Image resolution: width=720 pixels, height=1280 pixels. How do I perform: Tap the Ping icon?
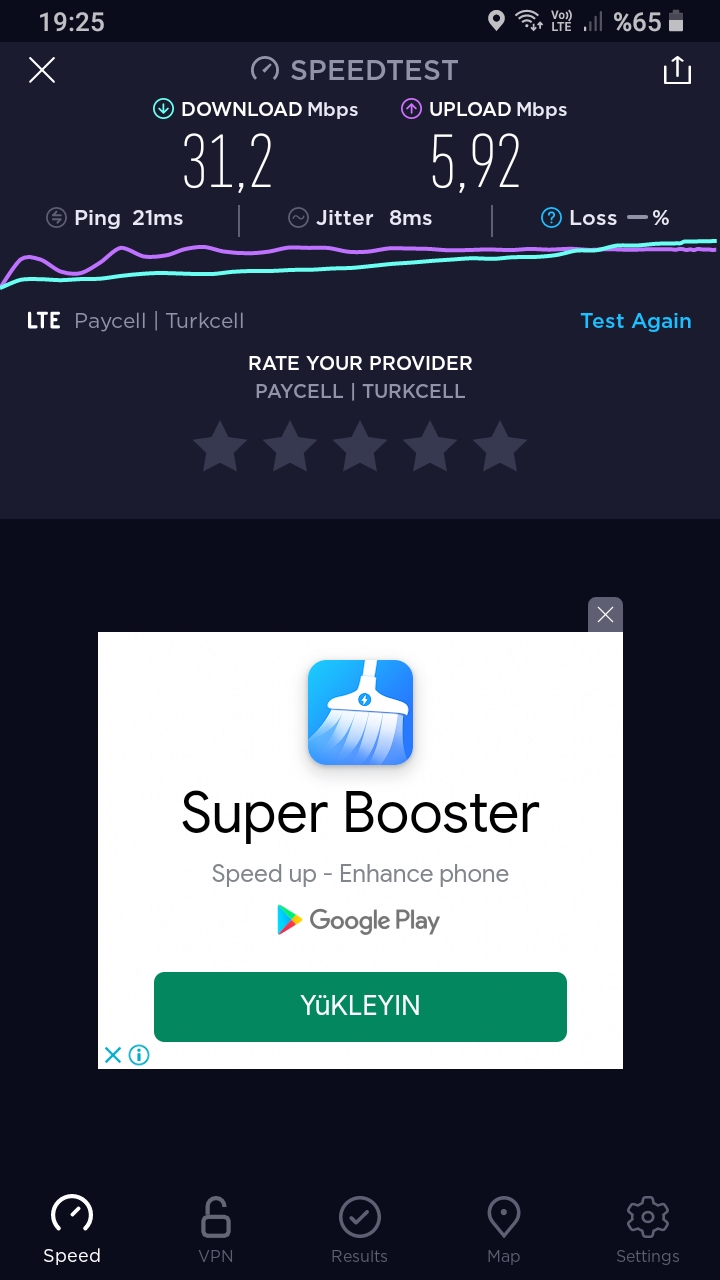(57, 218)
